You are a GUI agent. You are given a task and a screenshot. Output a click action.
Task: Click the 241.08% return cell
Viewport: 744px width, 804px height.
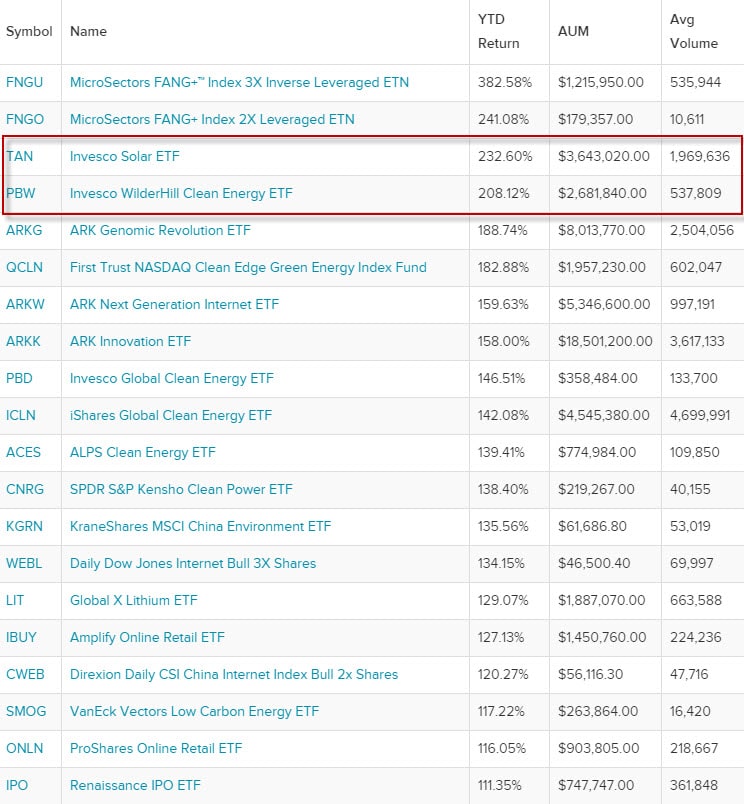pos(504,119)
